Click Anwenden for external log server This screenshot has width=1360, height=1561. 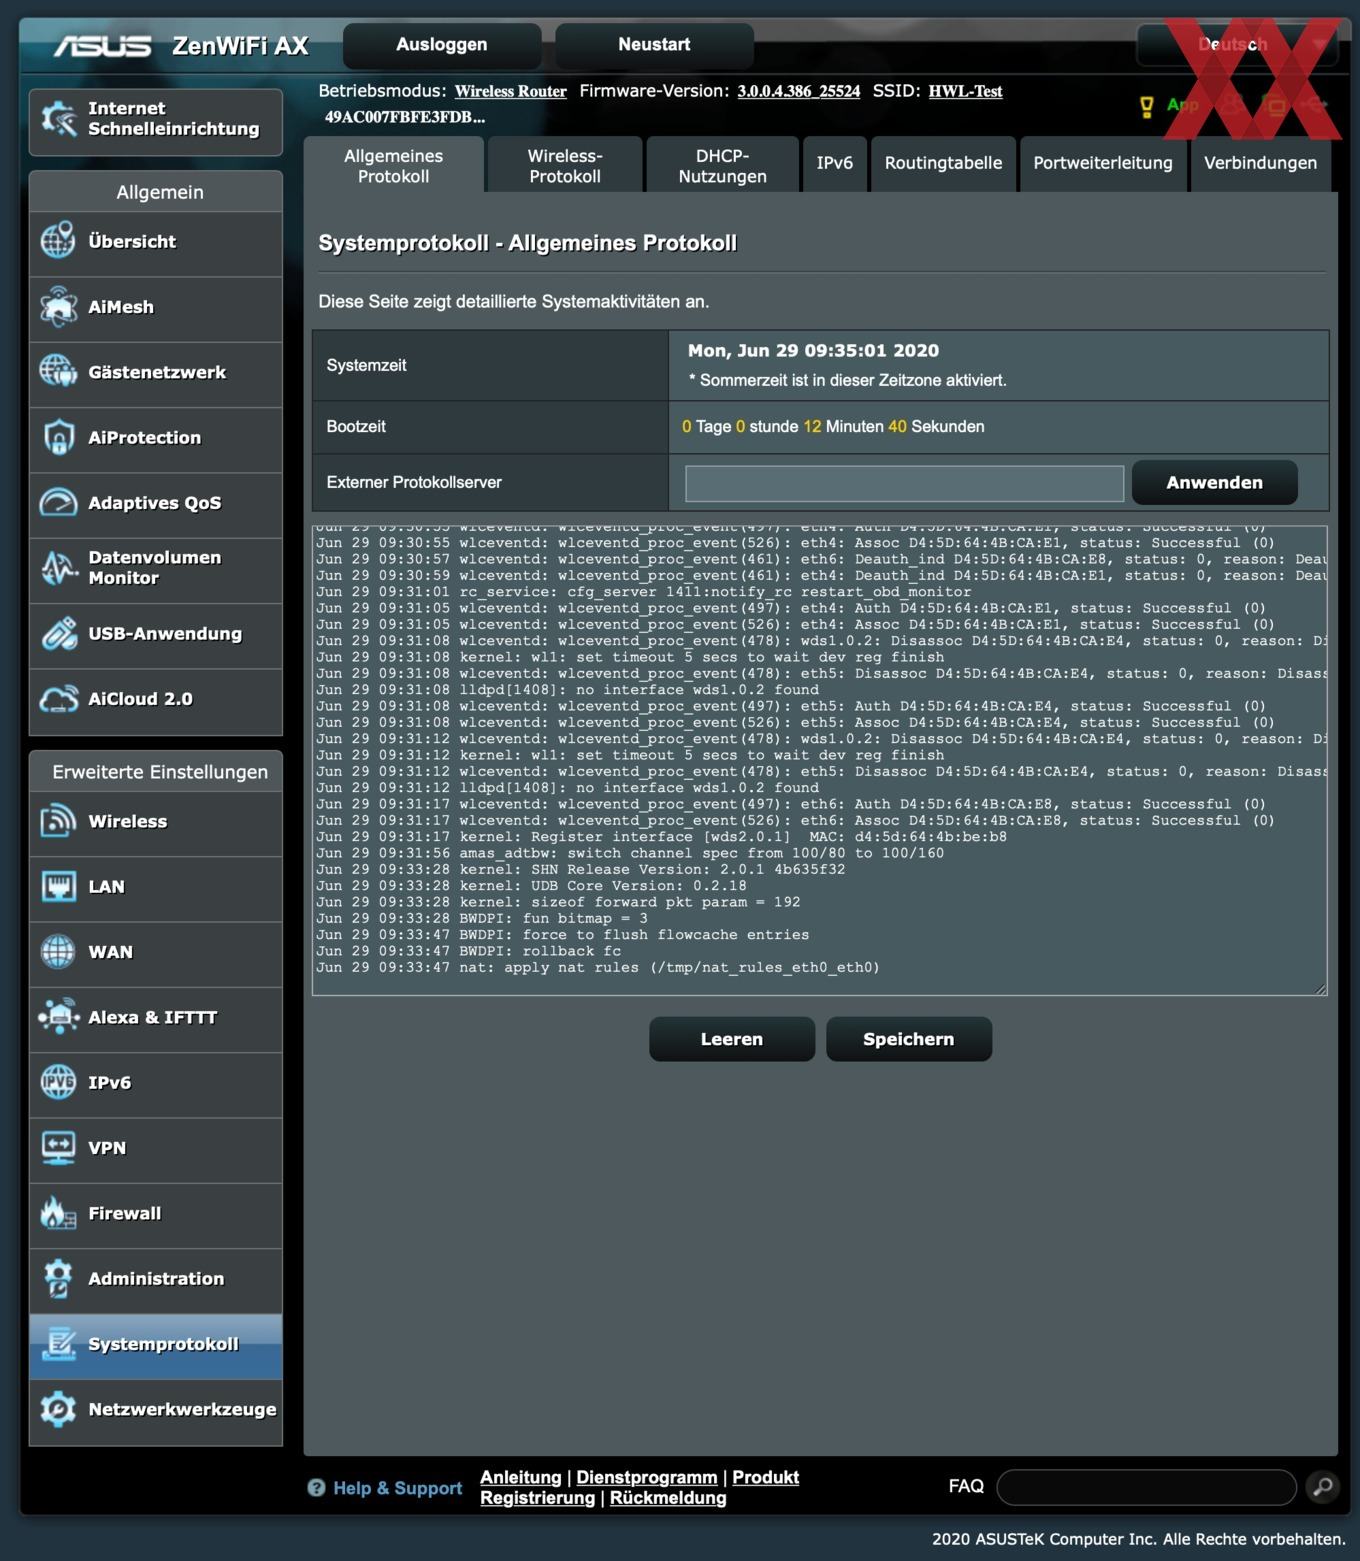click(1214, 483)
